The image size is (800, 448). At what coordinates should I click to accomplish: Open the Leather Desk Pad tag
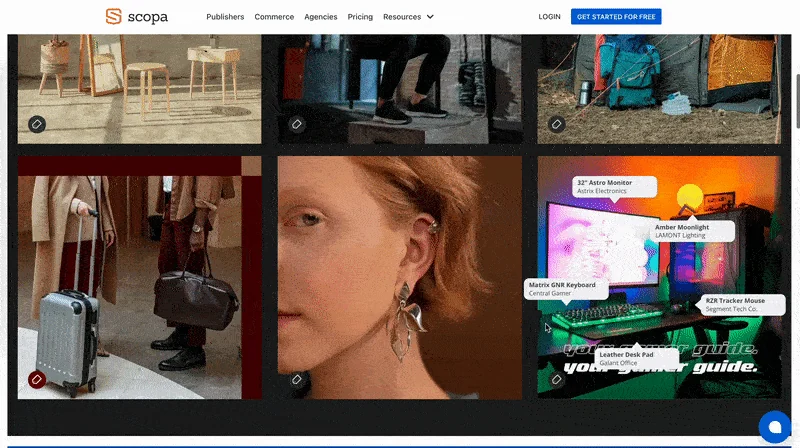point(632,357)
